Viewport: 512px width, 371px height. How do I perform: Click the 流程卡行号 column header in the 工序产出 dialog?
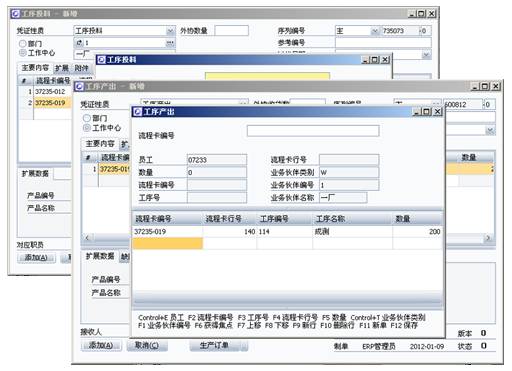(229, 219)
